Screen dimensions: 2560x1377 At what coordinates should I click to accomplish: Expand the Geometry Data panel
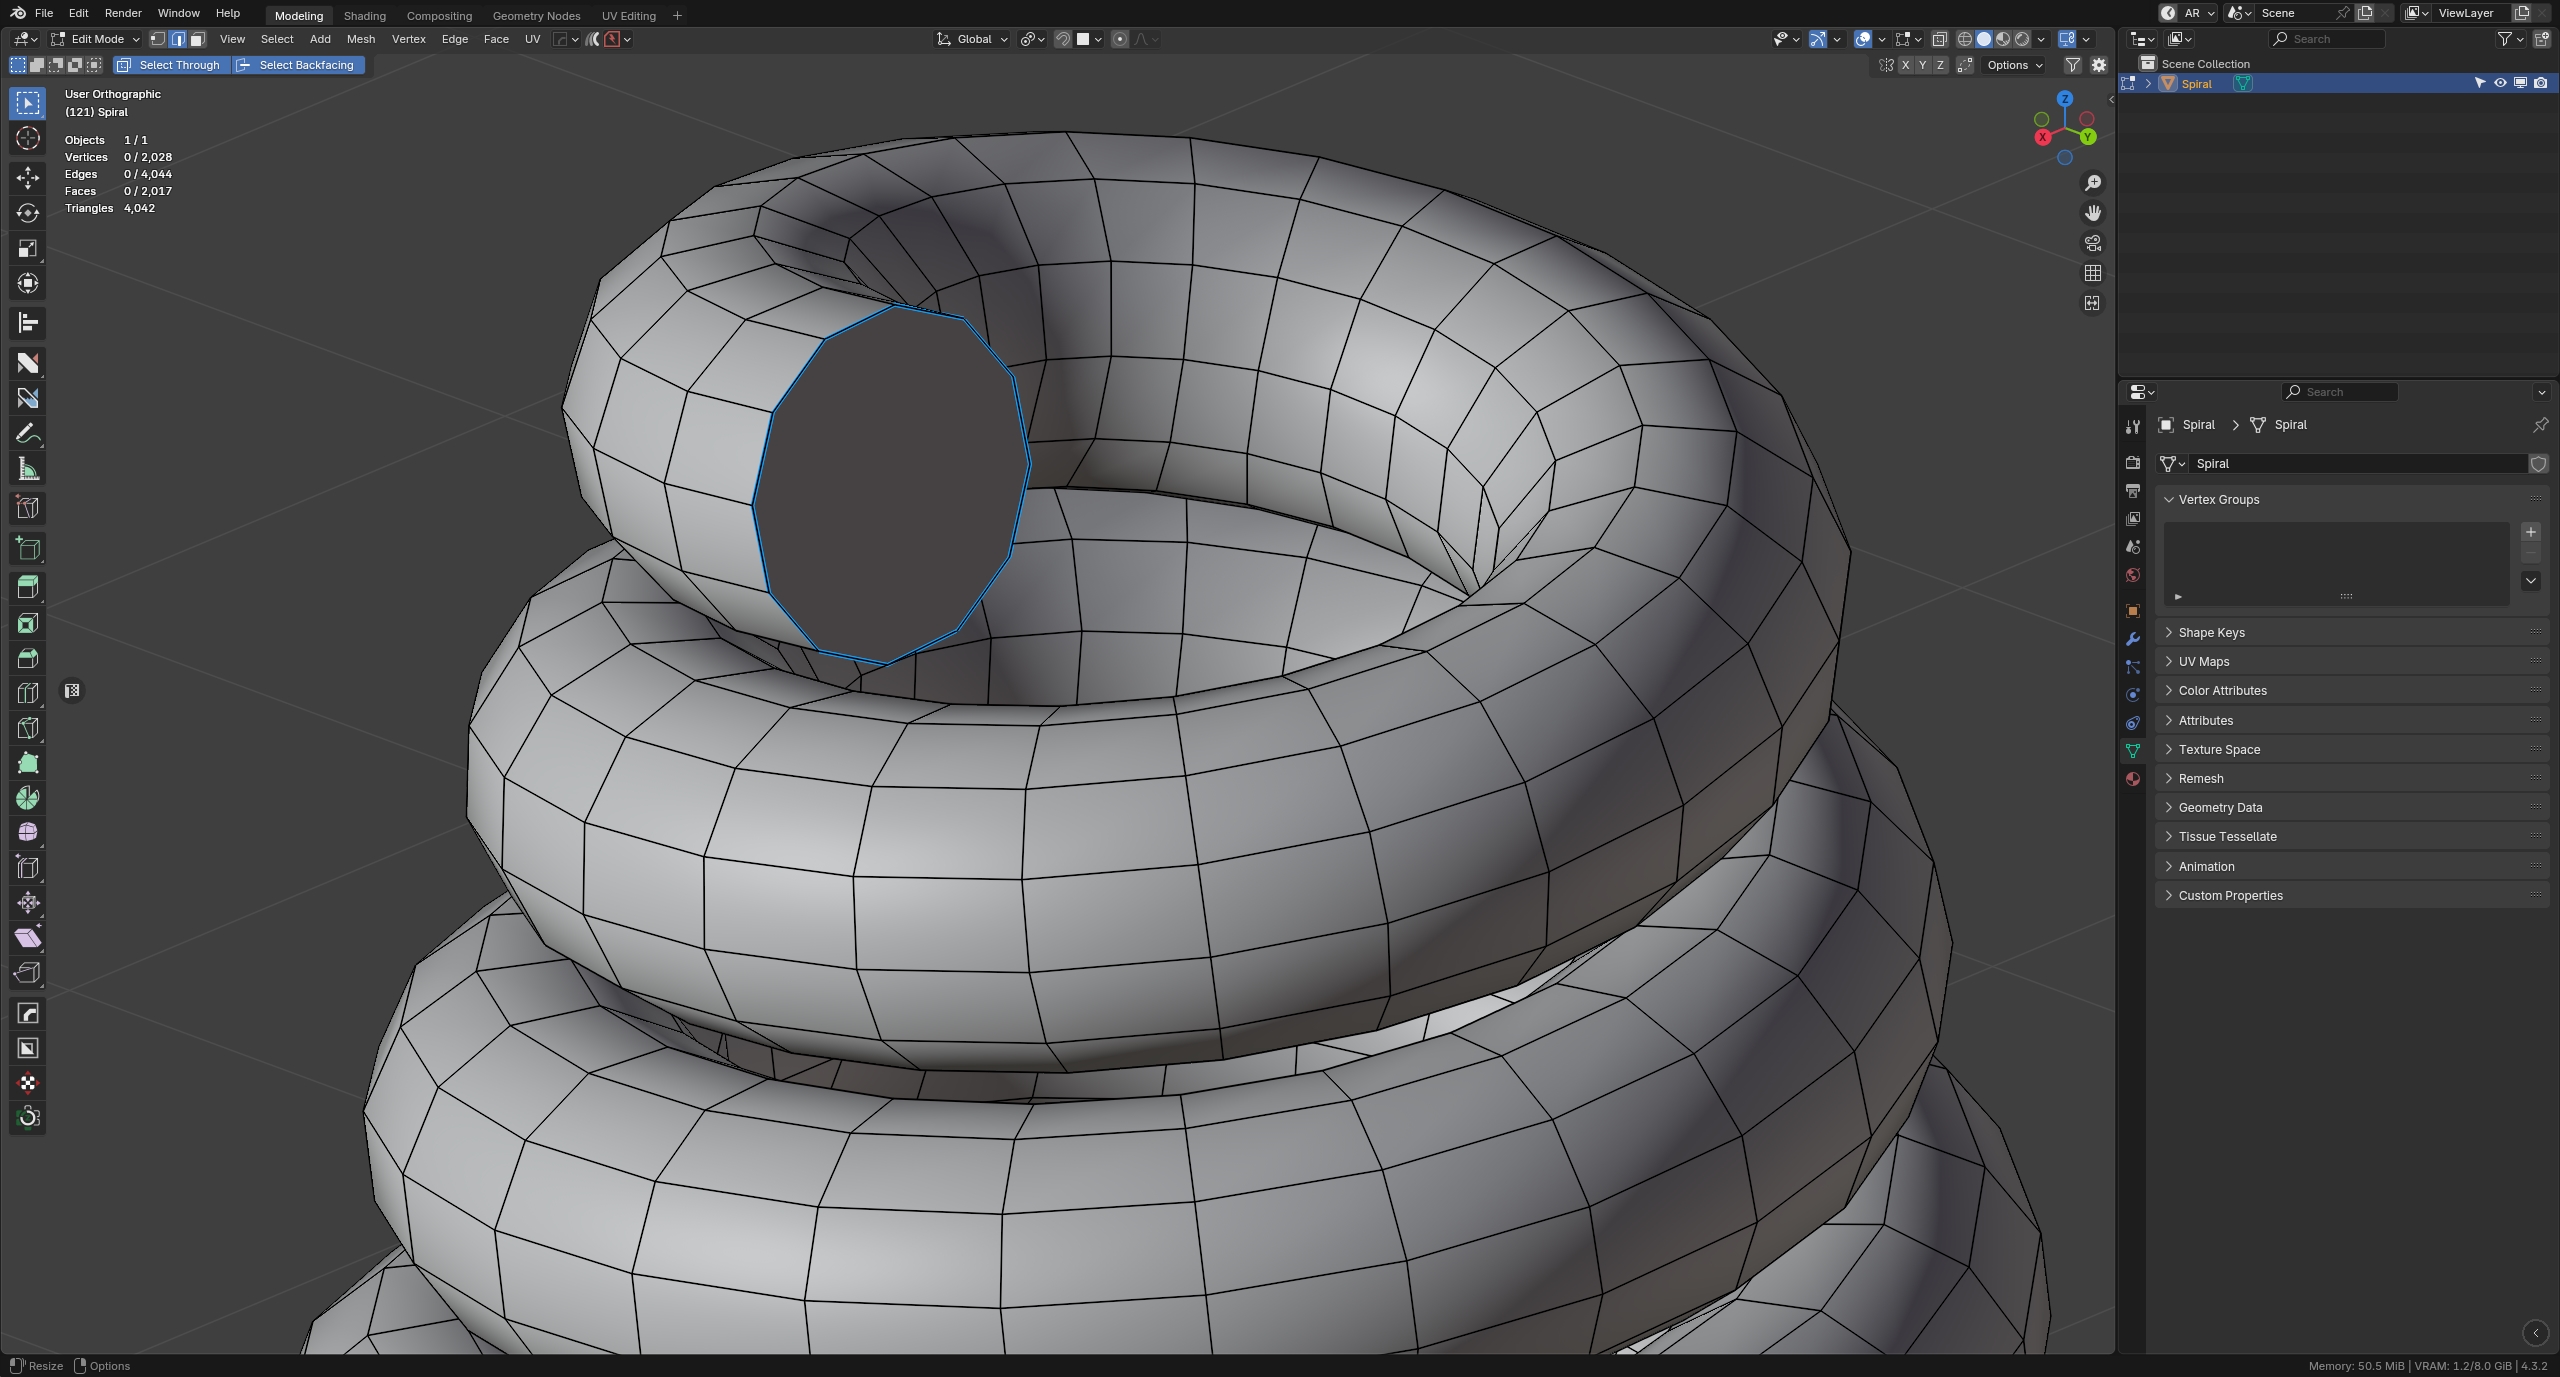tap(2350, 808)
